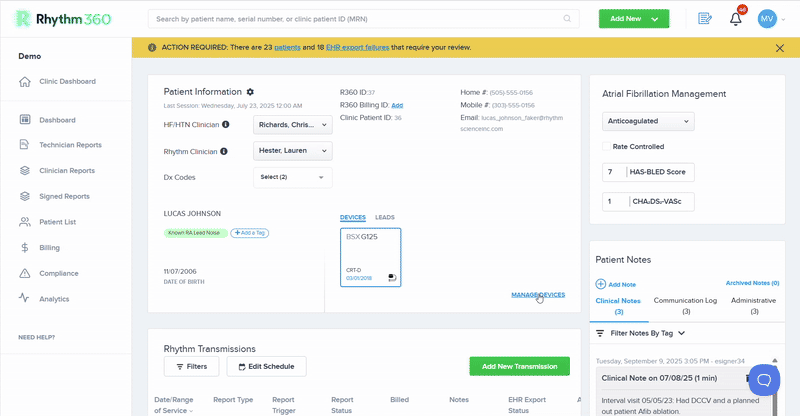Click the patient search input field

(x=363, y=19)
